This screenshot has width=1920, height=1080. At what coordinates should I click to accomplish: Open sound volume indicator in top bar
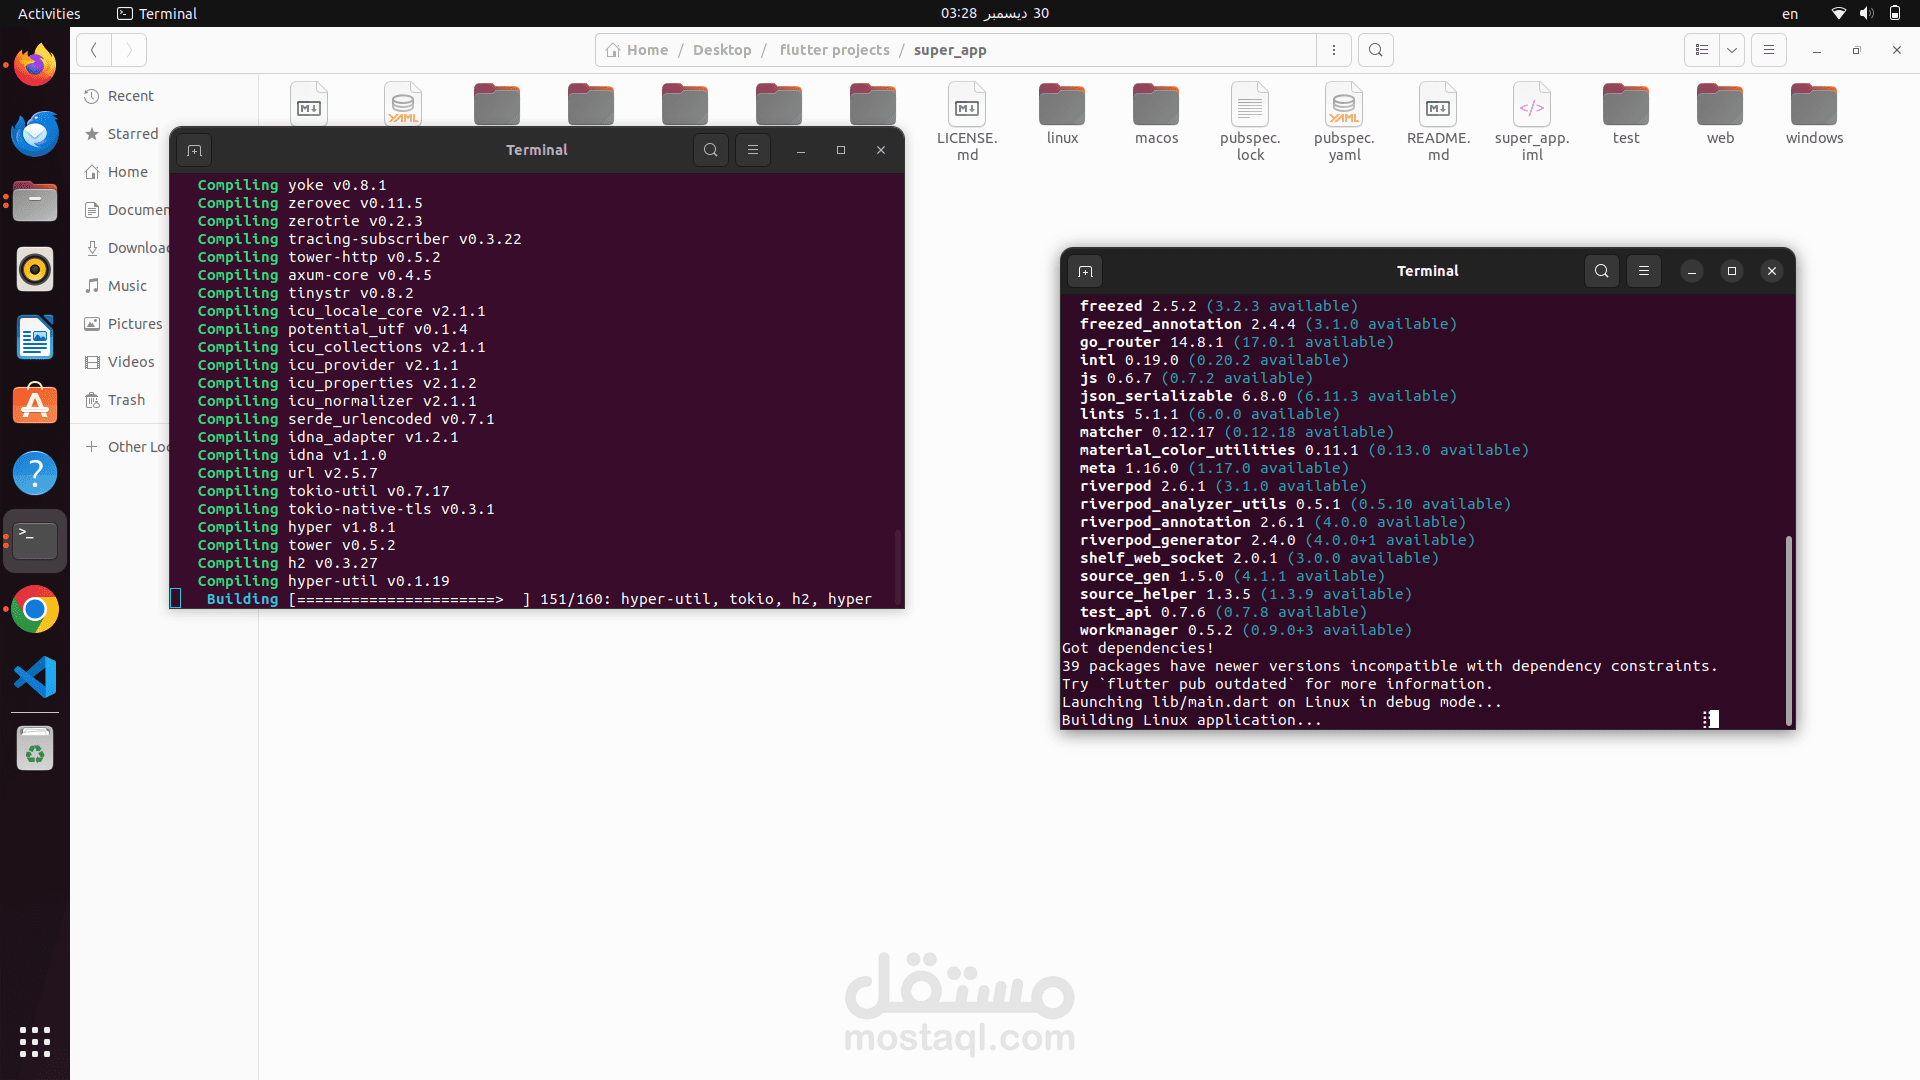tap(1866, 13)
